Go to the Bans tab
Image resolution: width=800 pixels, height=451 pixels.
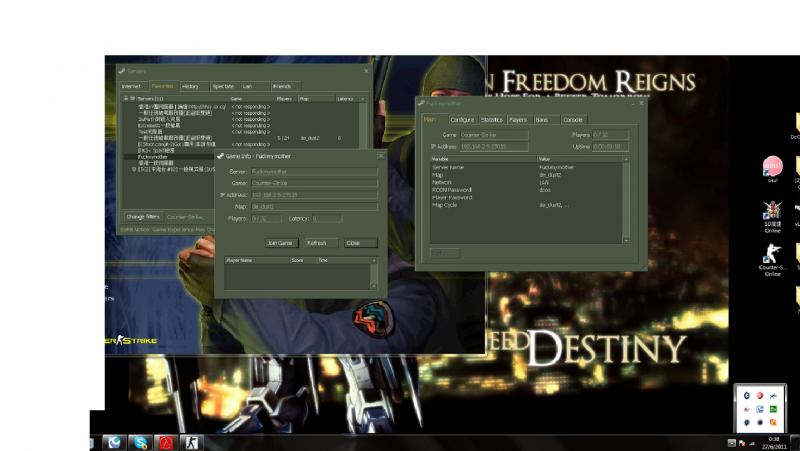pyautogui.click(x=545, y=119)
